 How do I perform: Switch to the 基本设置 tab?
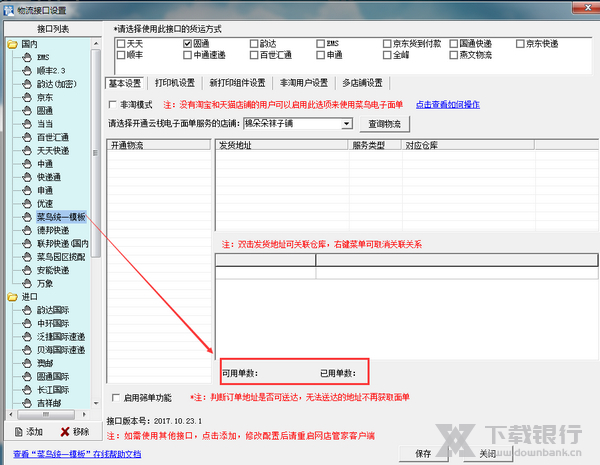click(x=125, y=83)
